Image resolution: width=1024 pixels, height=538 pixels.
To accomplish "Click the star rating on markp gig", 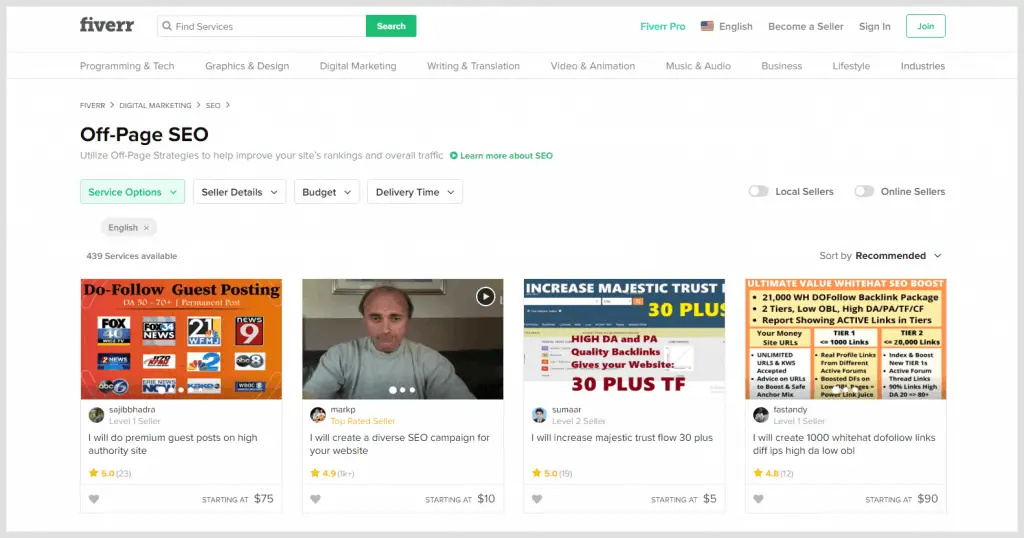I will pos(332,473).
